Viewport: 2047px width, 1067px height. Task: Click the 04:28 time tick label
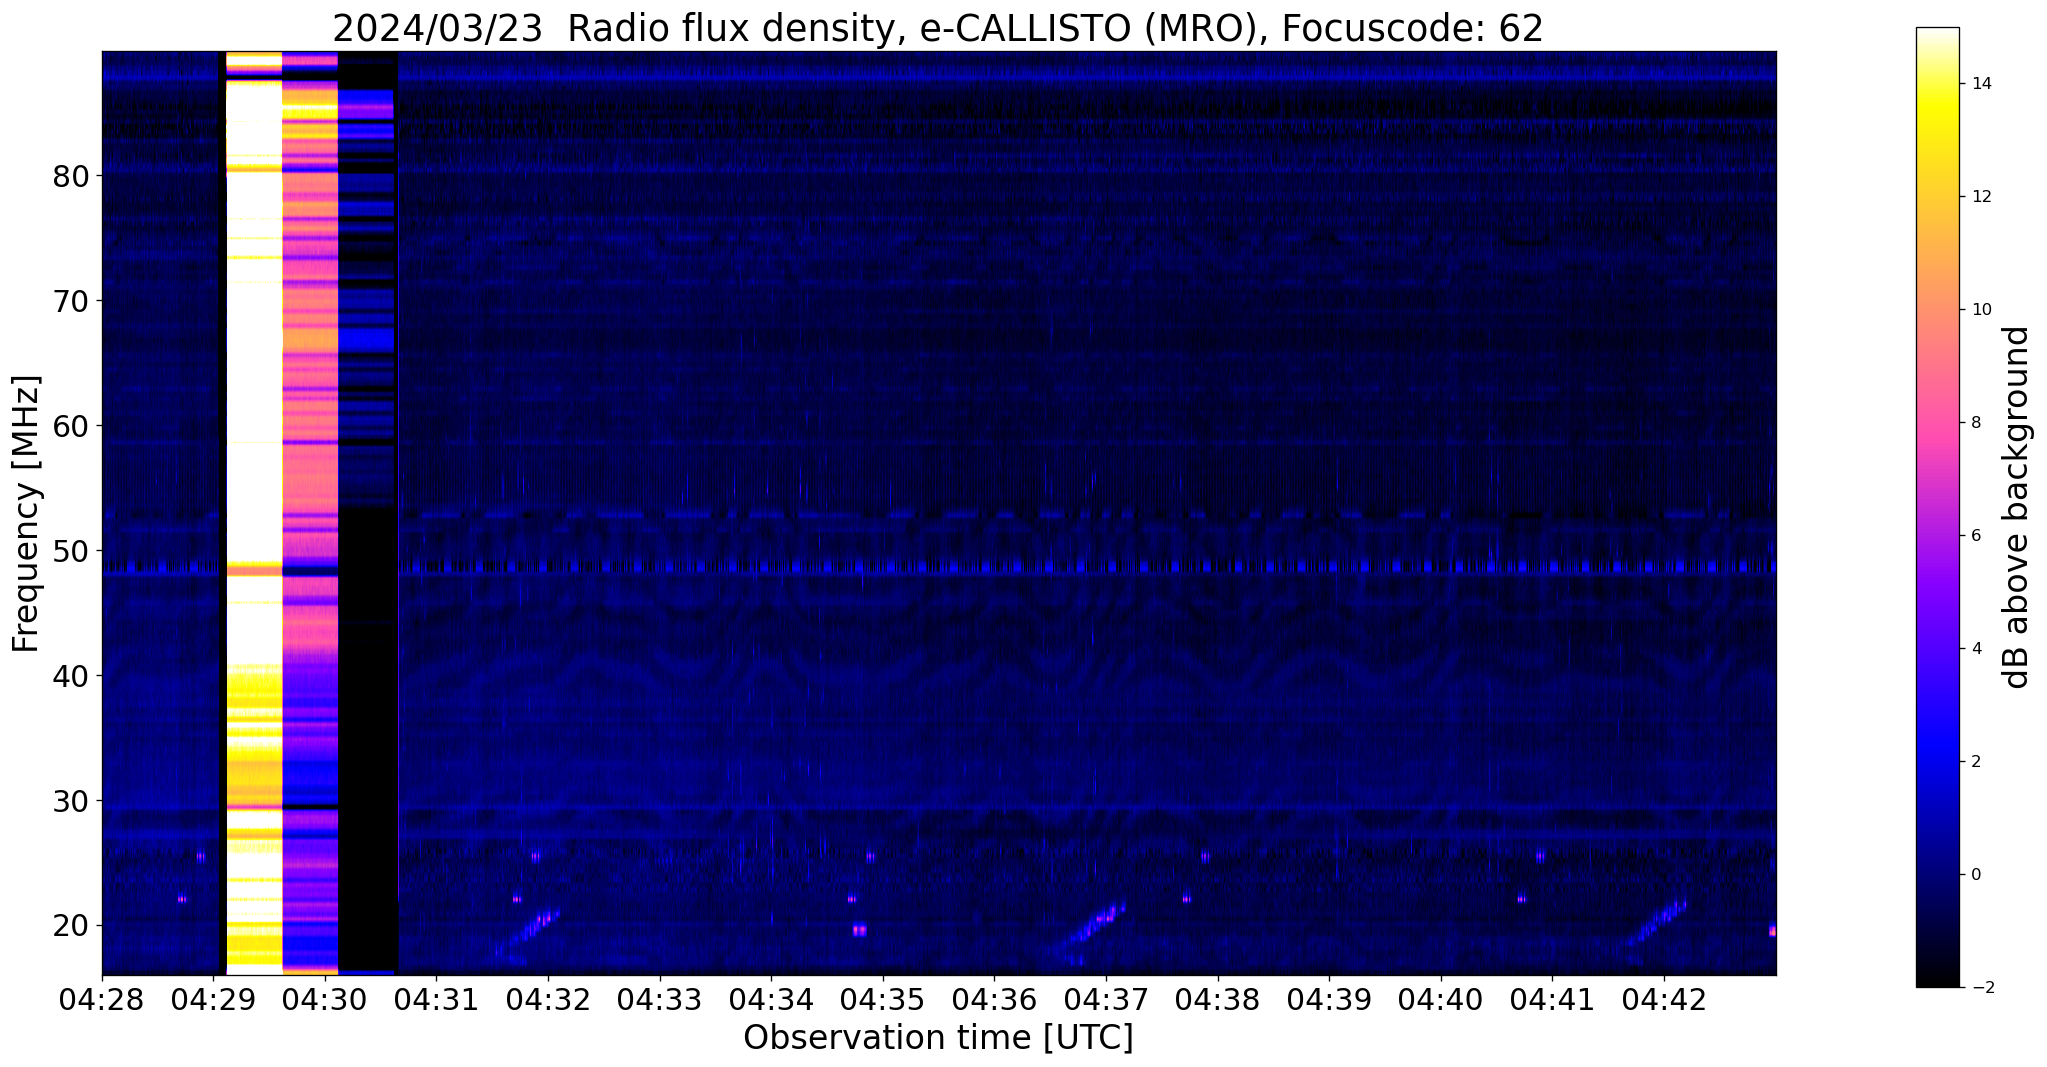pos(102,1000)
